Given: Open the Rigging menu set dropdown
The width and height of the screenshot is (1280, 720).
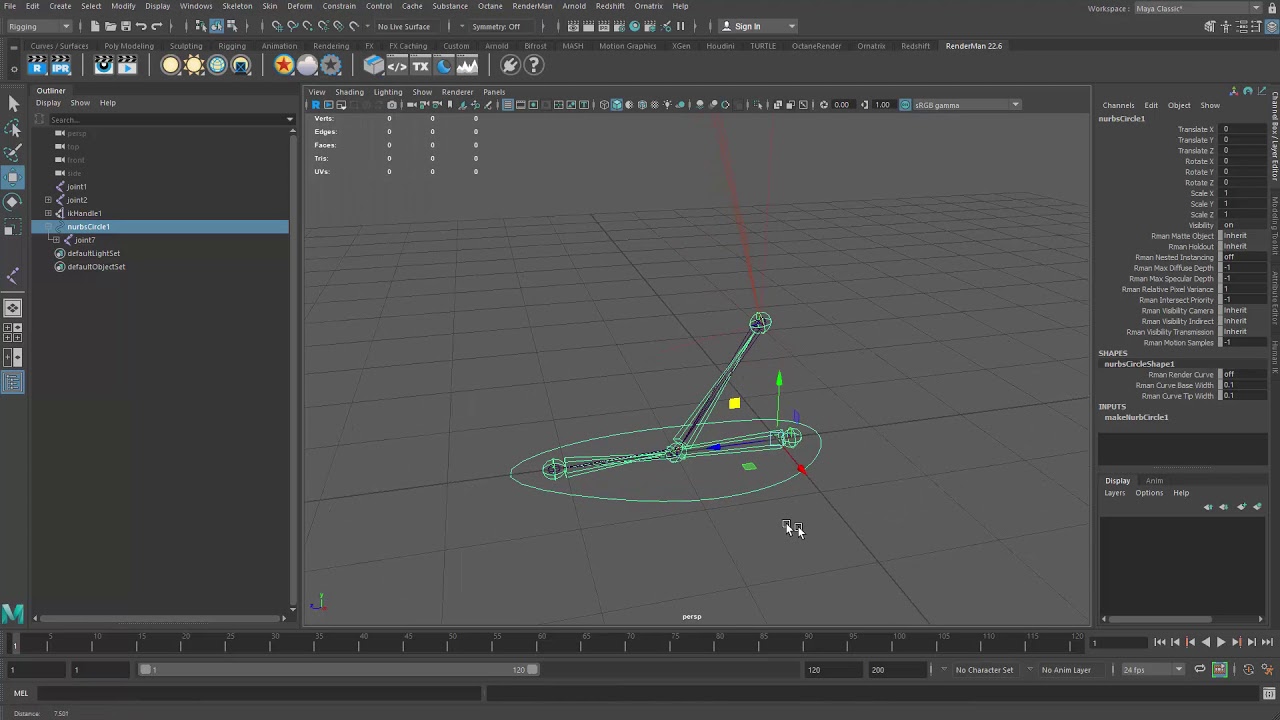Looking at the screenshot, I should [x=39, y=26].
